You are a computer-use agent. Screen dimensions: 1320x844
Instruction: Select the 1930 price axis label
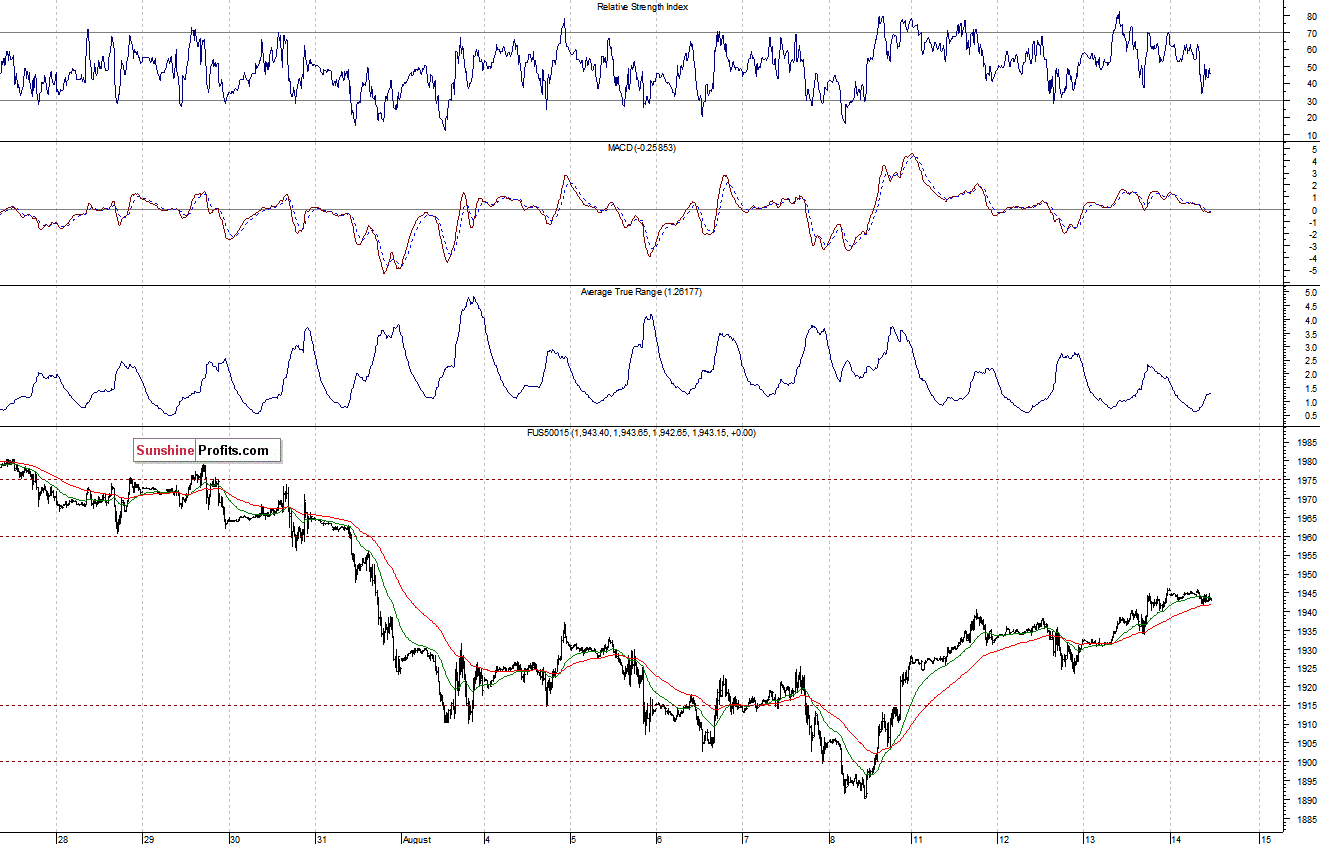(x=1307, y=650)
